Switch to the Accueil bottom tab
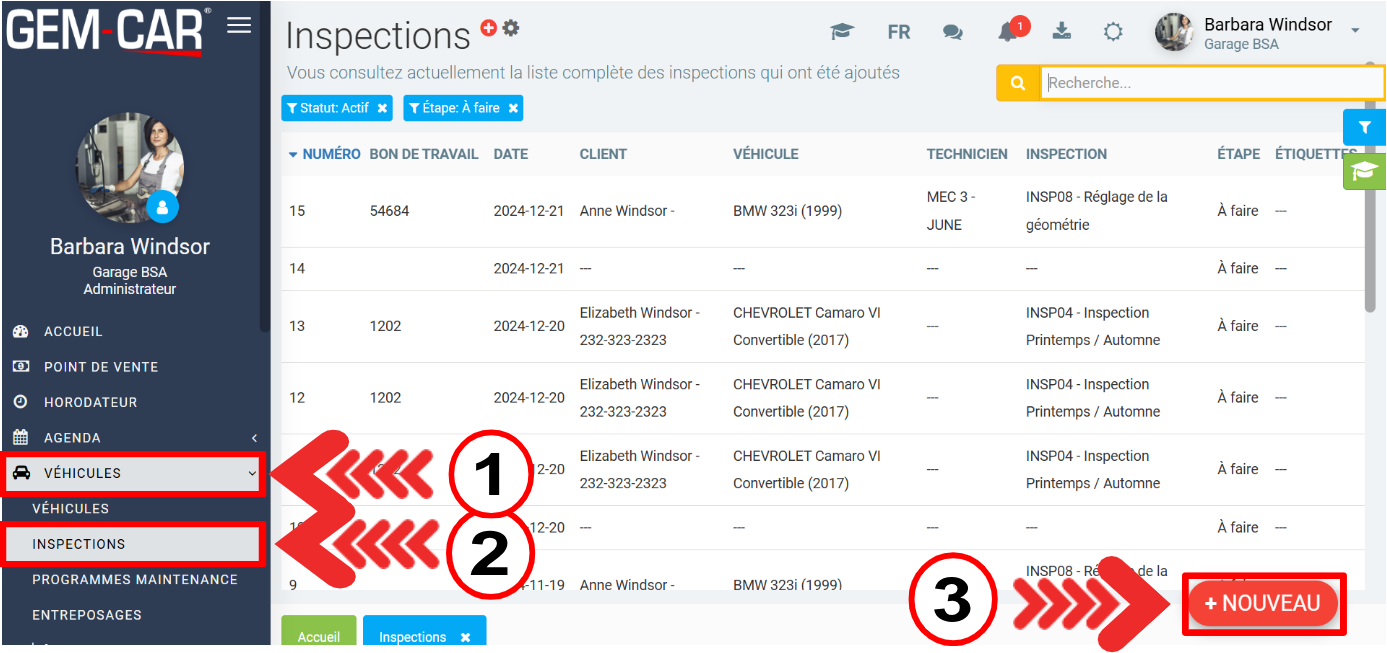This screenshot has width=1387, height=653. [x=319, y=637]
